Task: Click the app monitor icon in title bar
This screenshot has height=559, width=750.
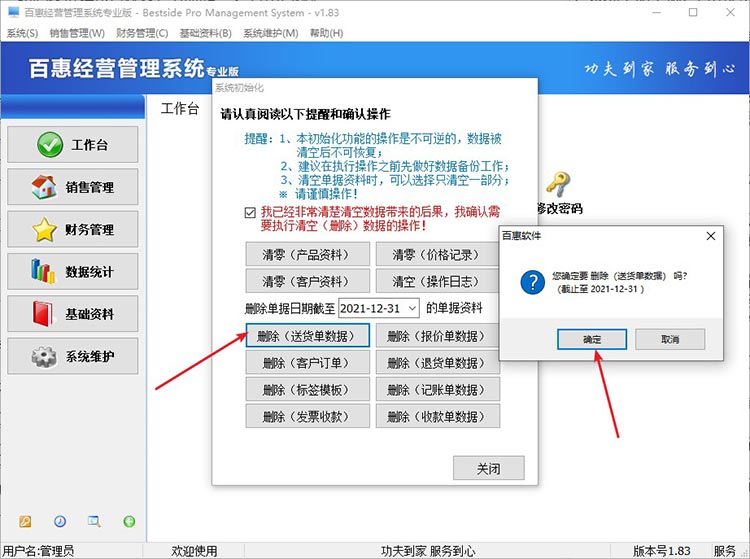Action: click(x=13, y=12)
